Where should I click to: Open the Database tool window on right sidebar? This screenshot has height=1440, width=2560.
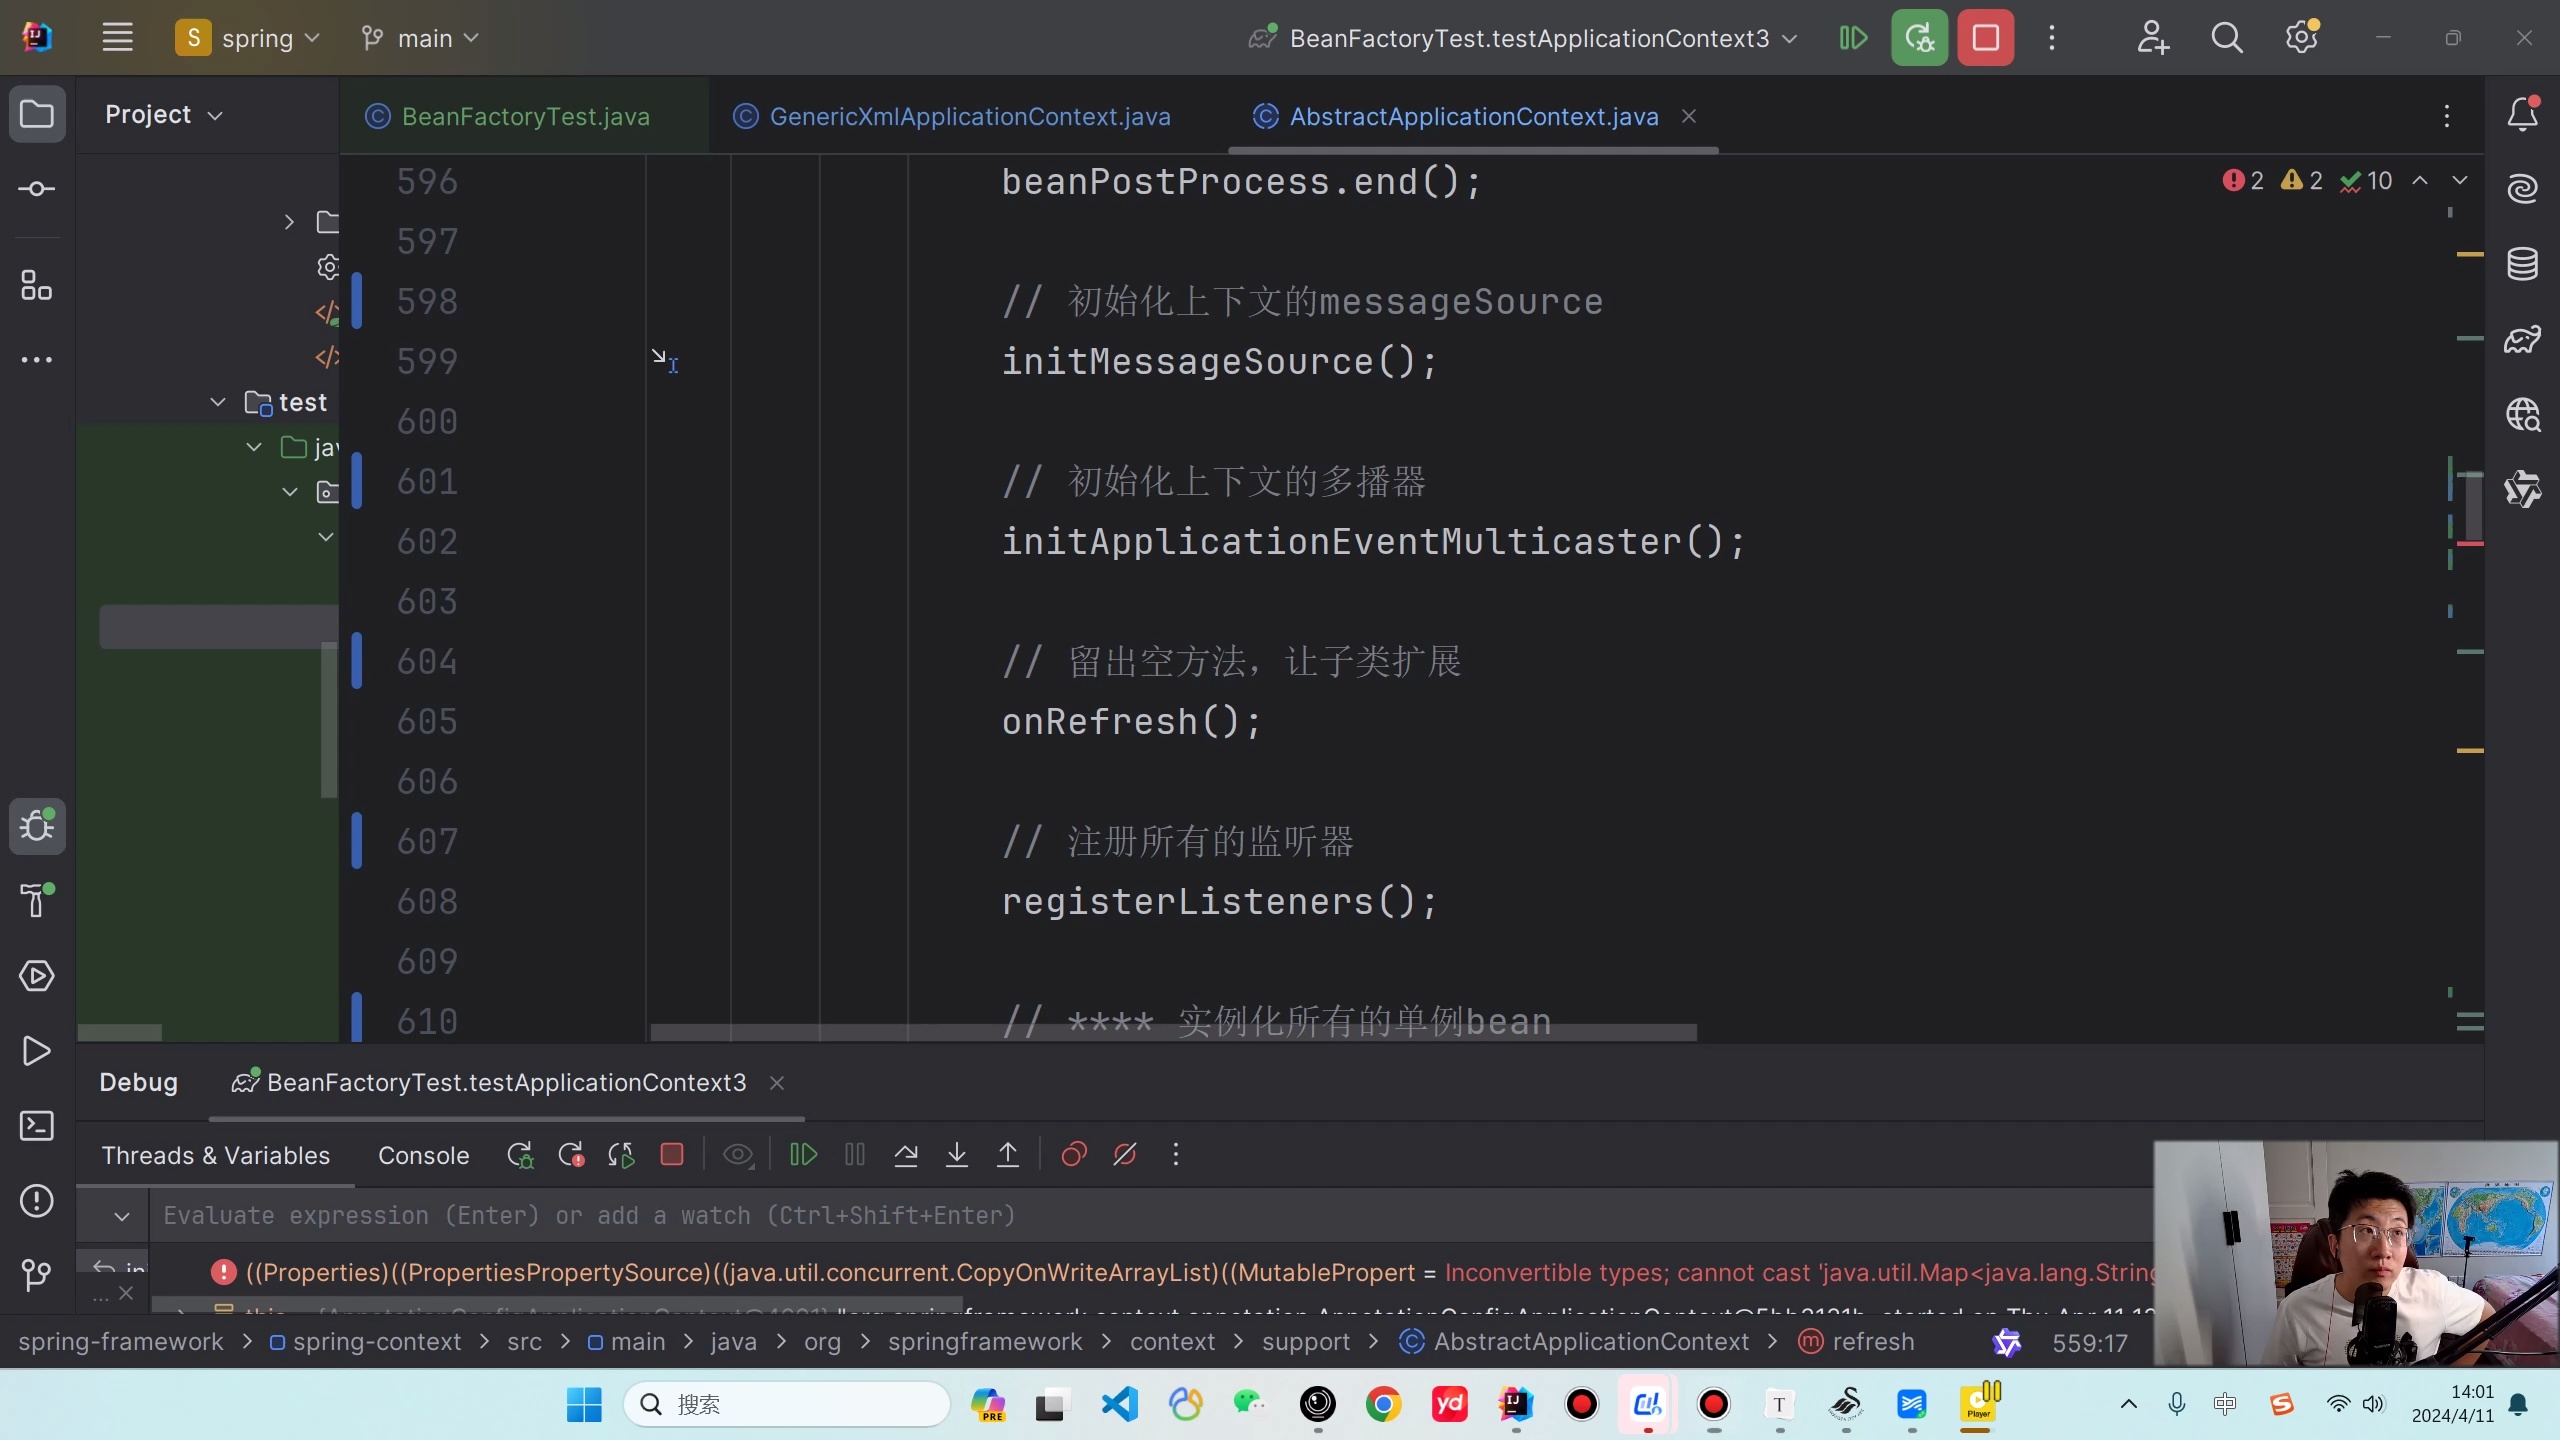pos(2524,263)
